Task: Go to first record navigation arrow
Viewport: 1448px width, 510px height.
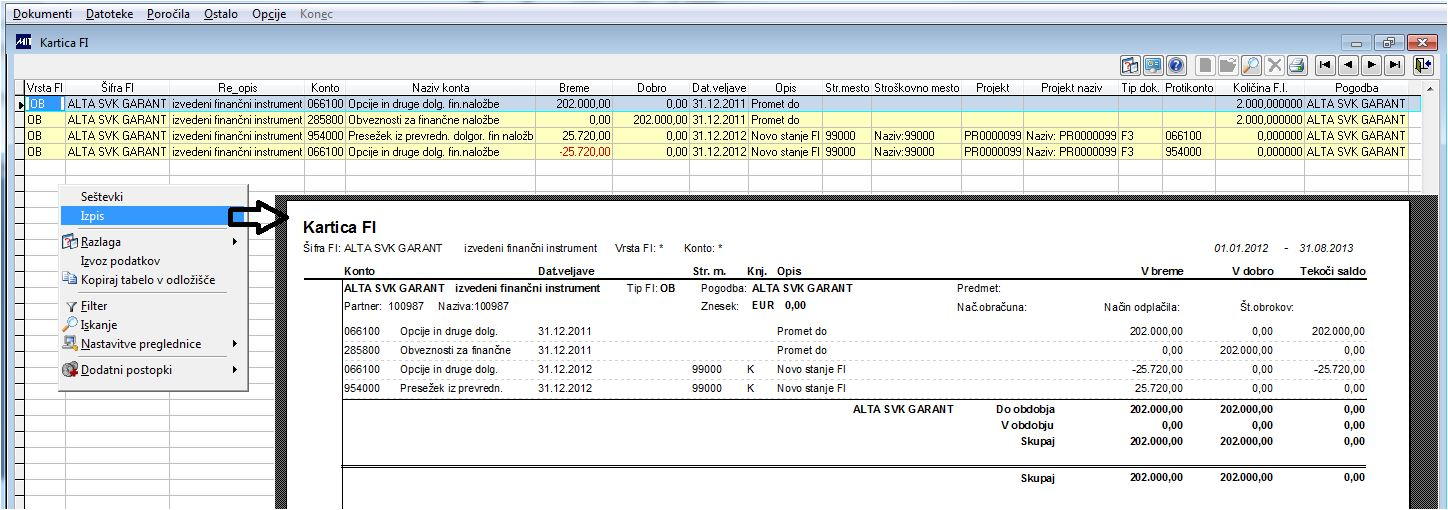Action: click(x=1326, y=65)
